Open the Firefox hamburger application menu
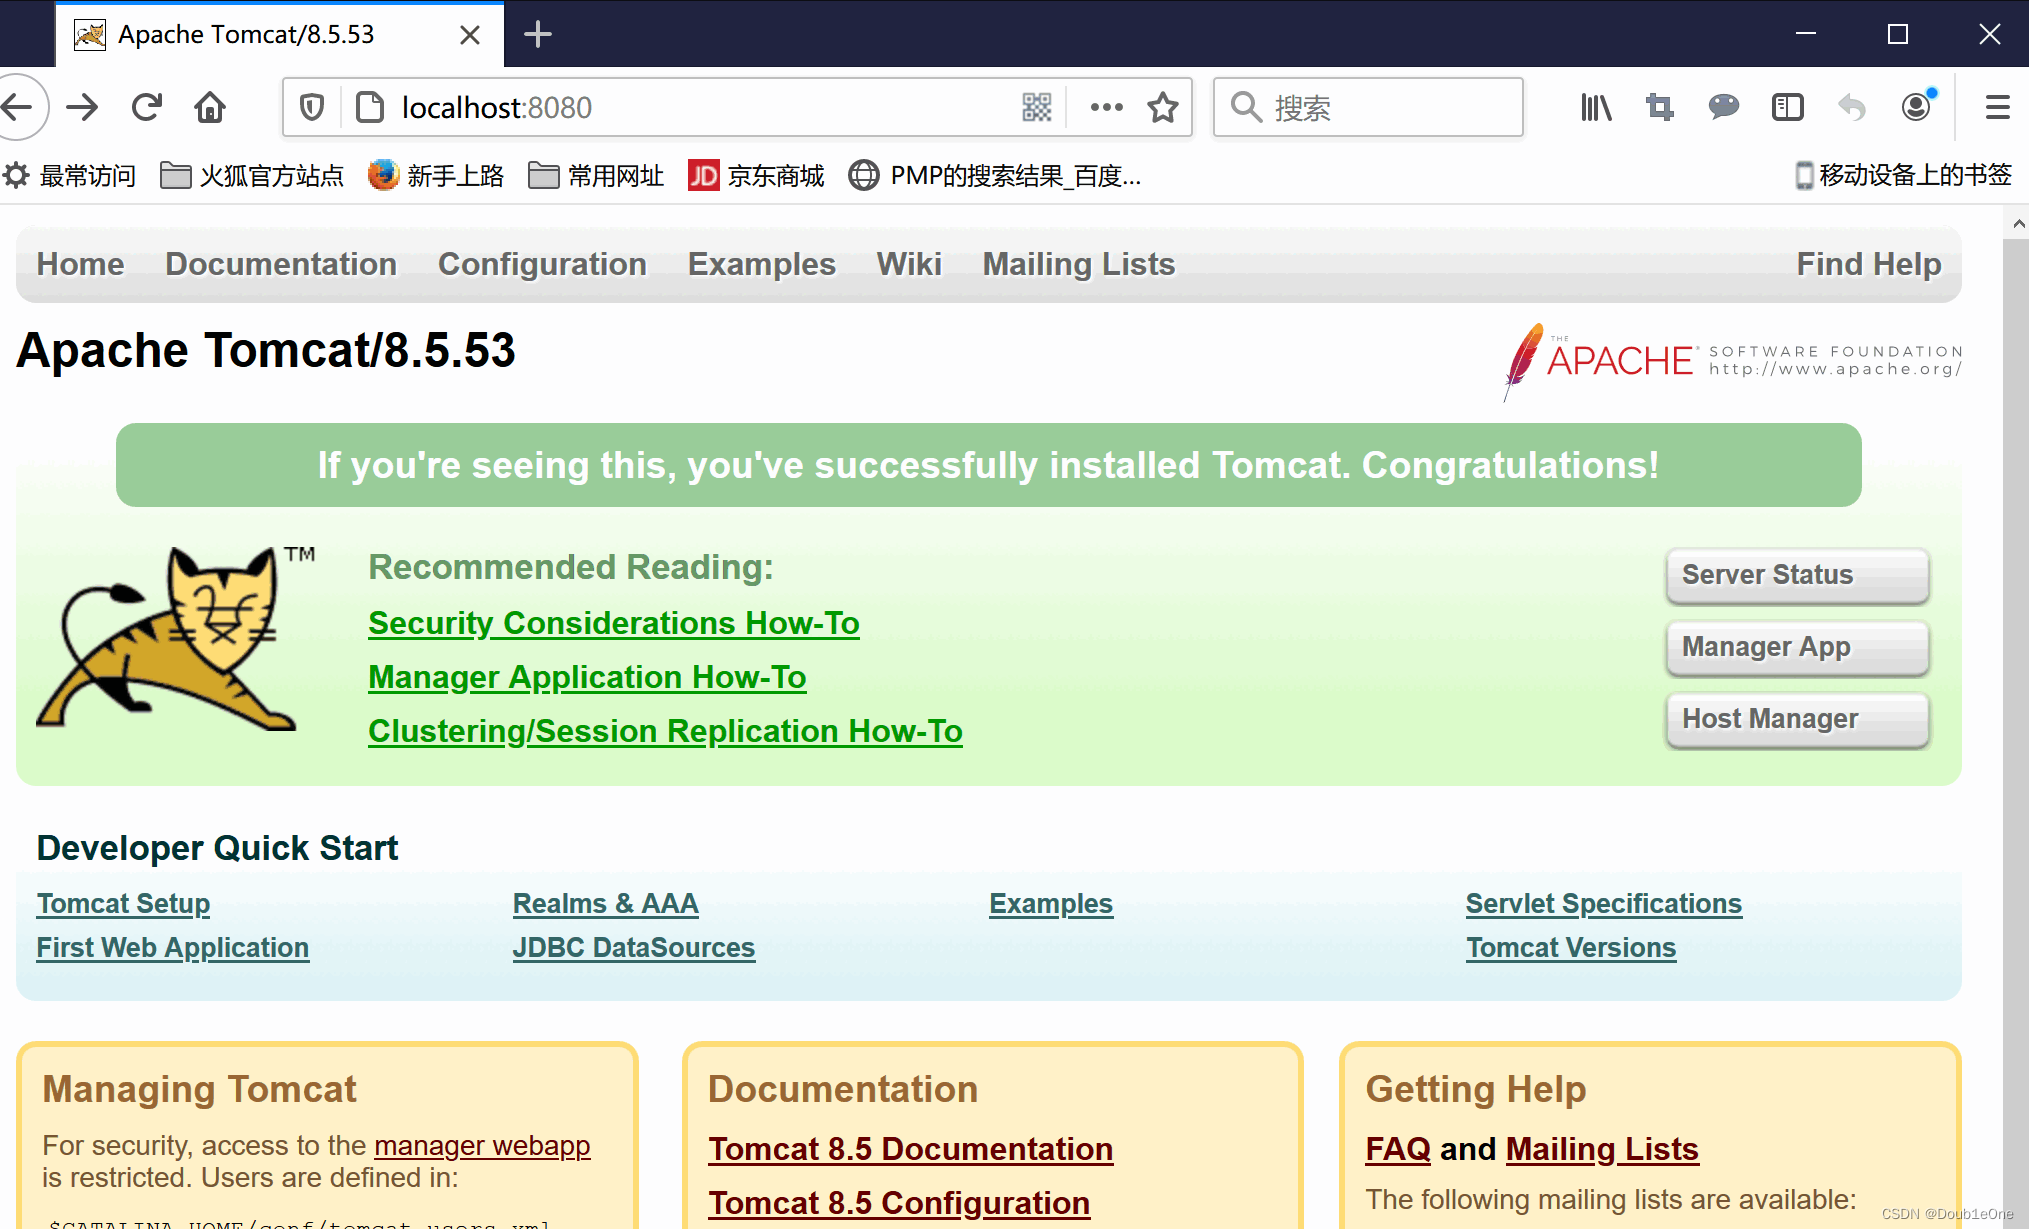This screenshot has height=1229, width=2029. tap(1997, 107)
